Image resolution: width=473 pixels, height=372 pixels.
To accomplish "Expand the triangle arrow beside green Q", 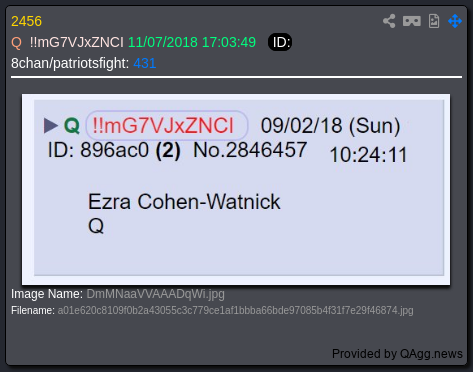I will pyautogui.click(x=51, y=126).
